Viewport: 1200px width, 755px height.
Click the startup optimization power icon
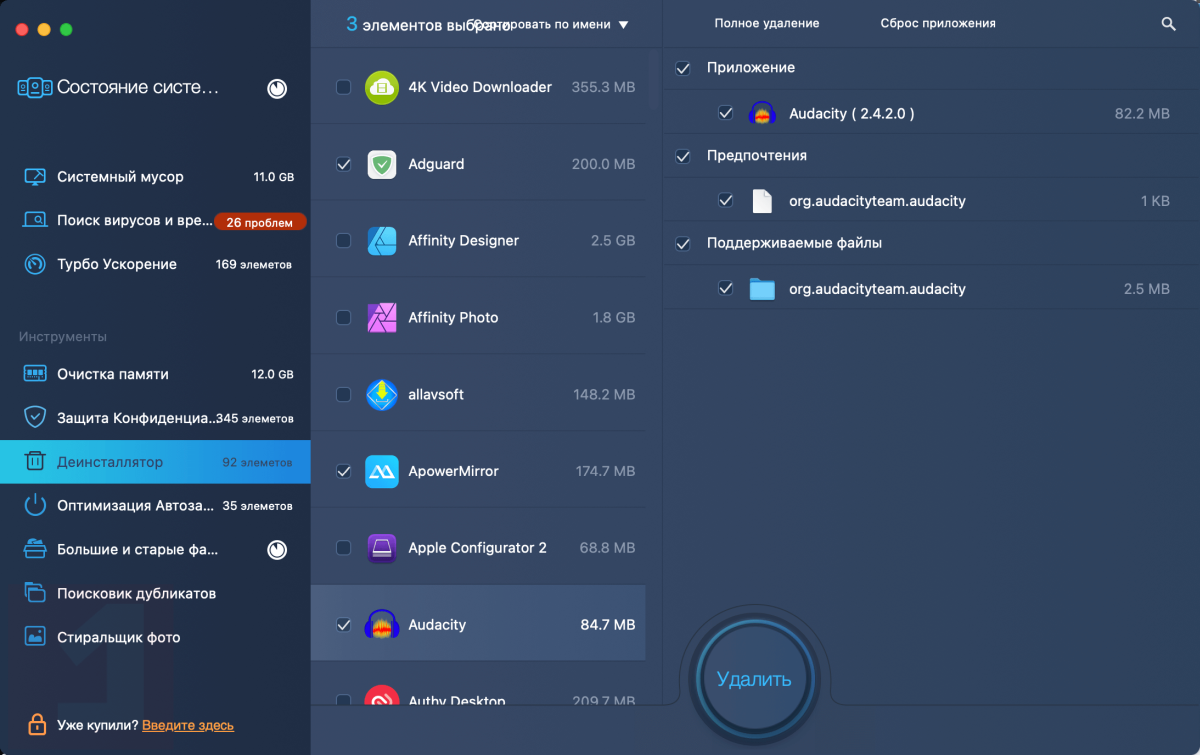point(35,505)
